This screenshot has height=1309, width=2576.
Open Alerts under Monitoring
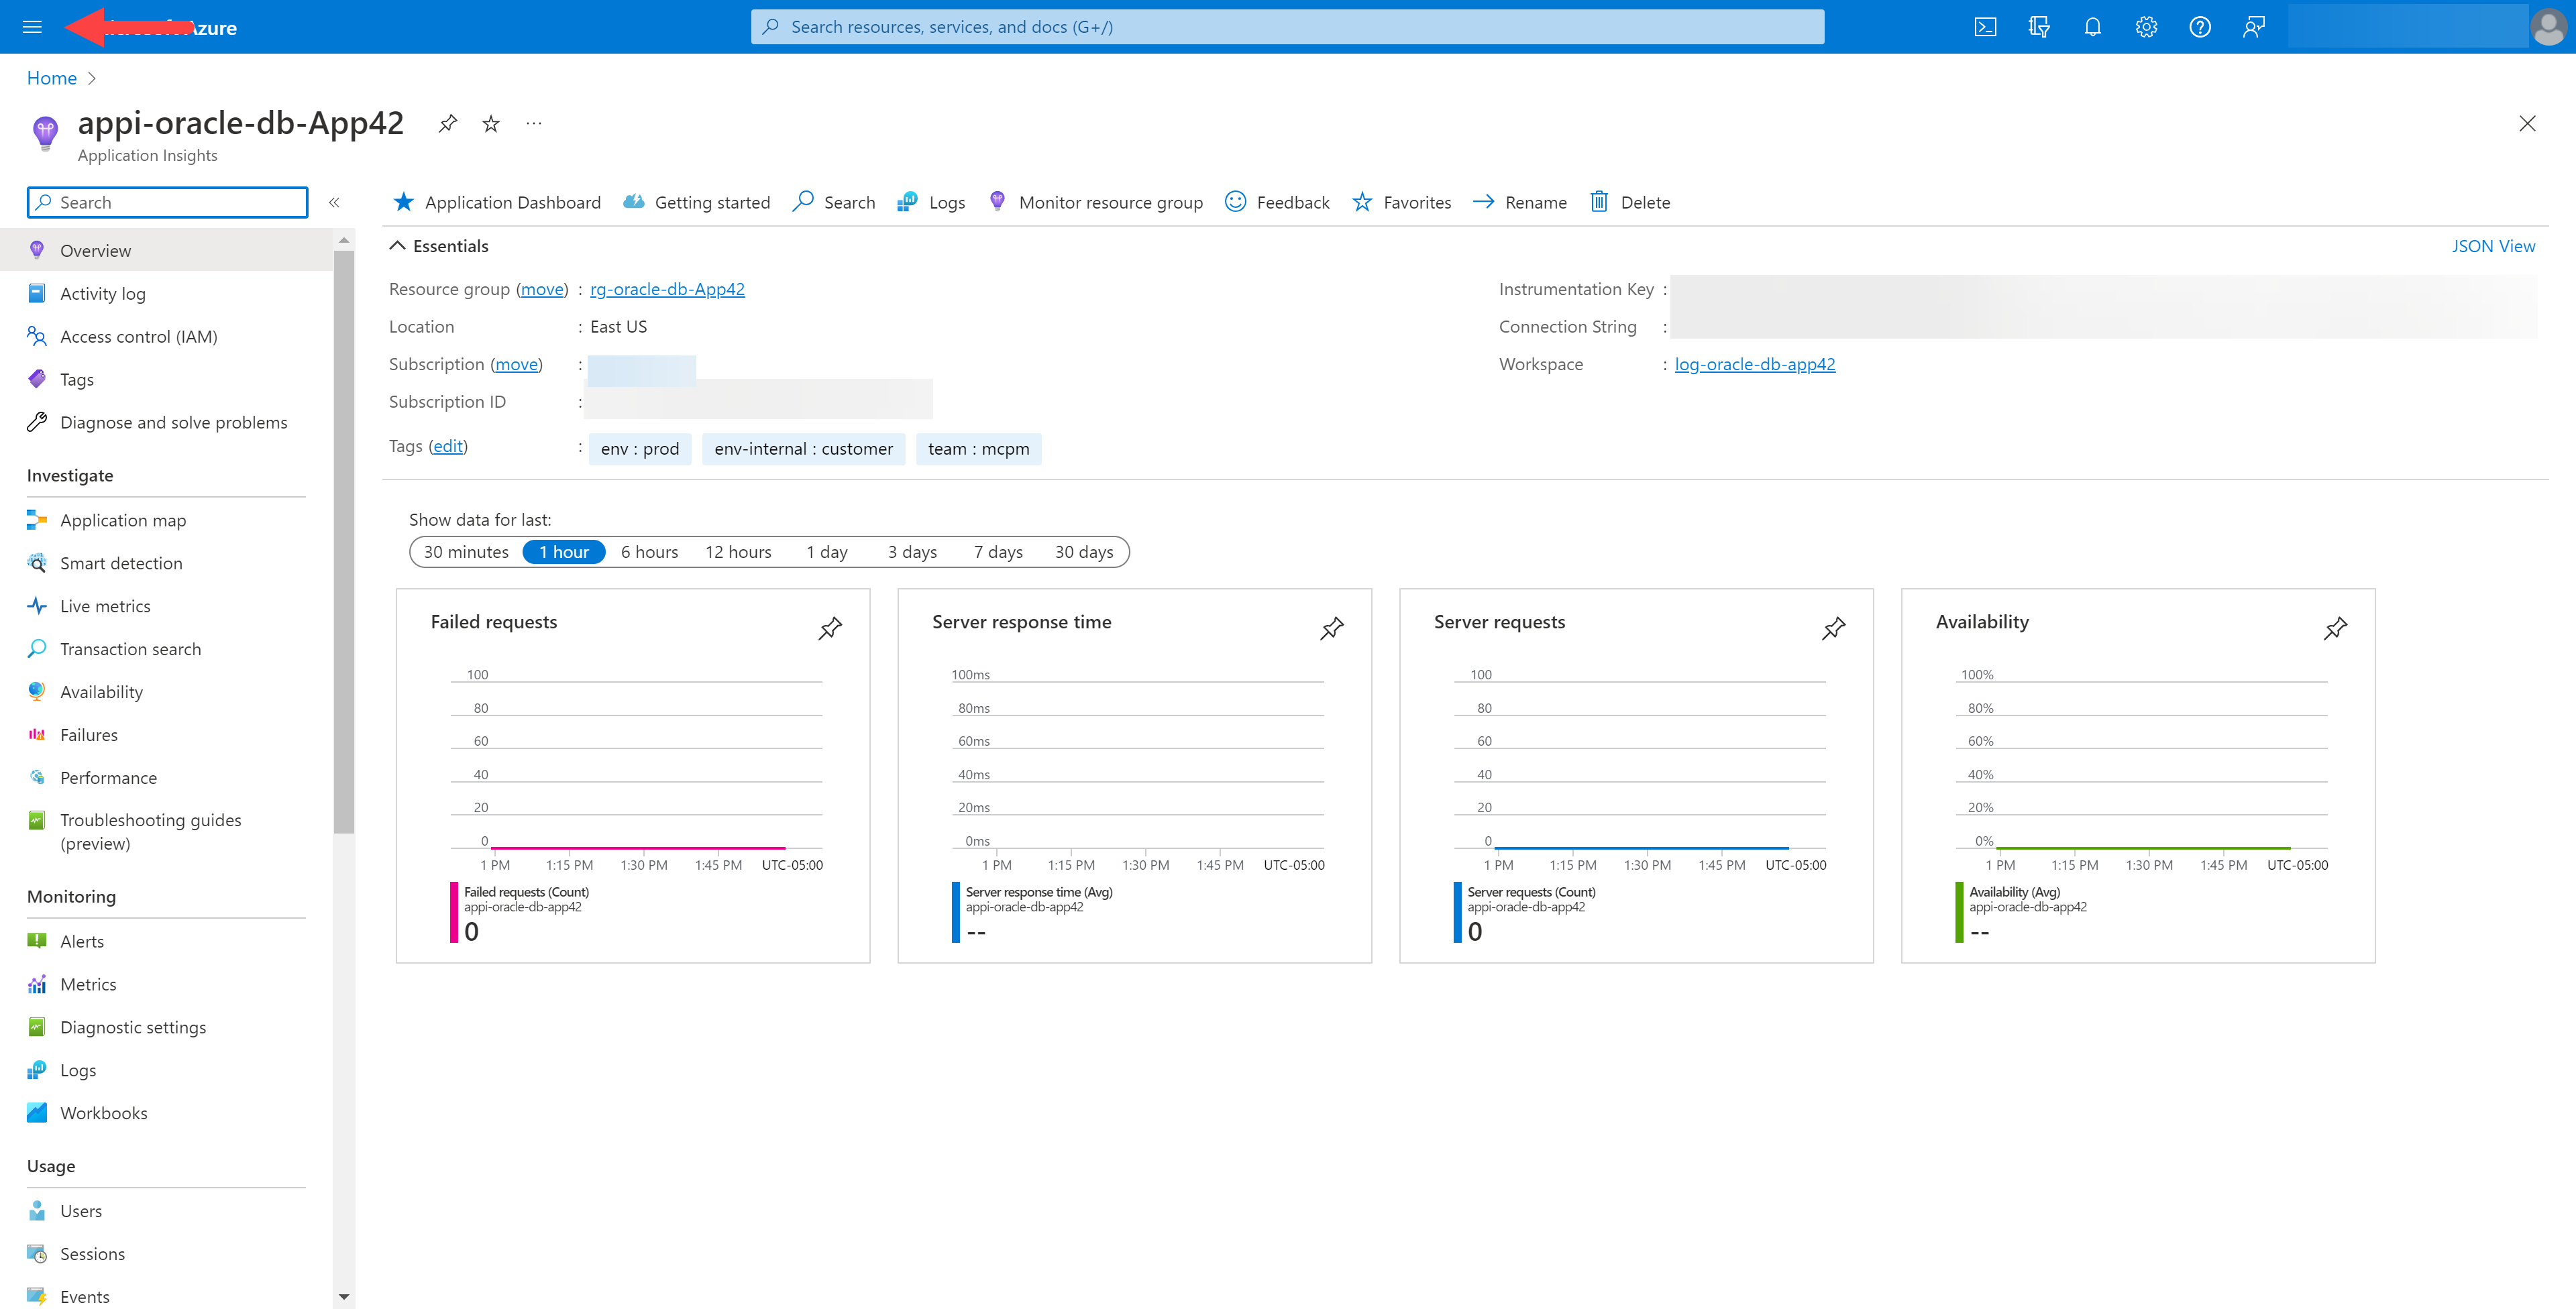tap(166, 941)
